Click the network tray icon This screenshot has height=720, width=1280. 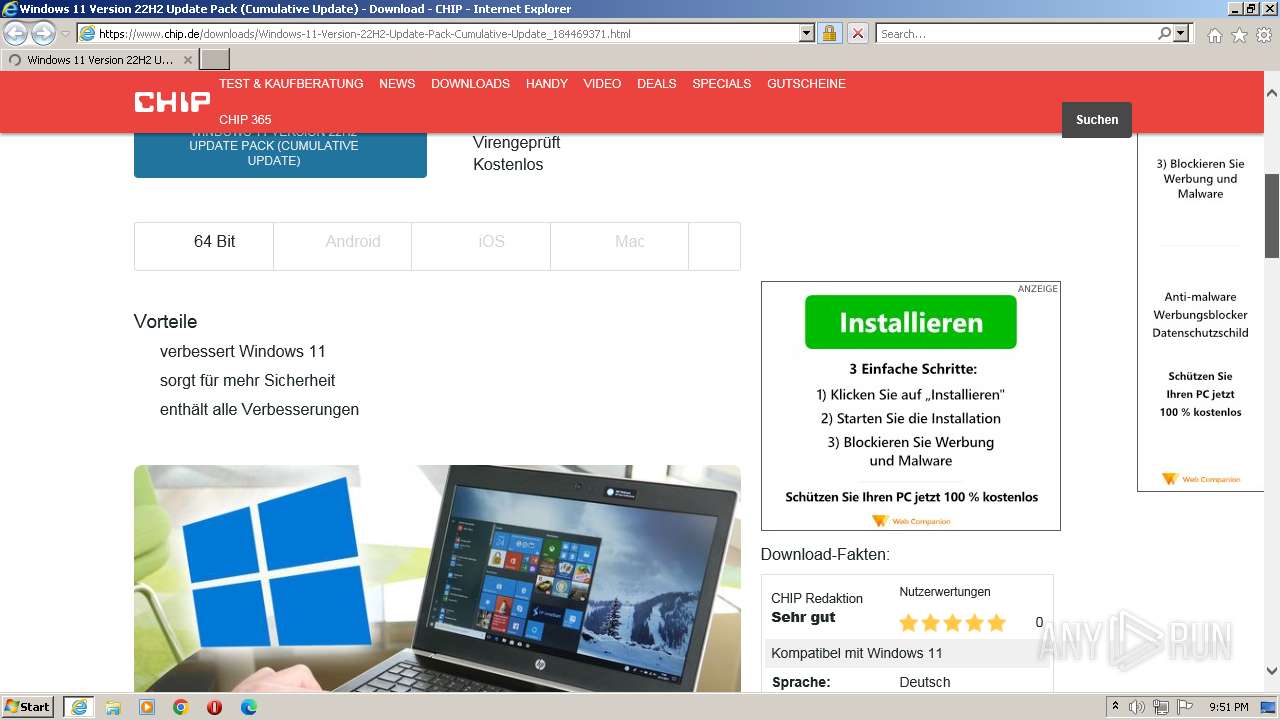point(1162,707)
